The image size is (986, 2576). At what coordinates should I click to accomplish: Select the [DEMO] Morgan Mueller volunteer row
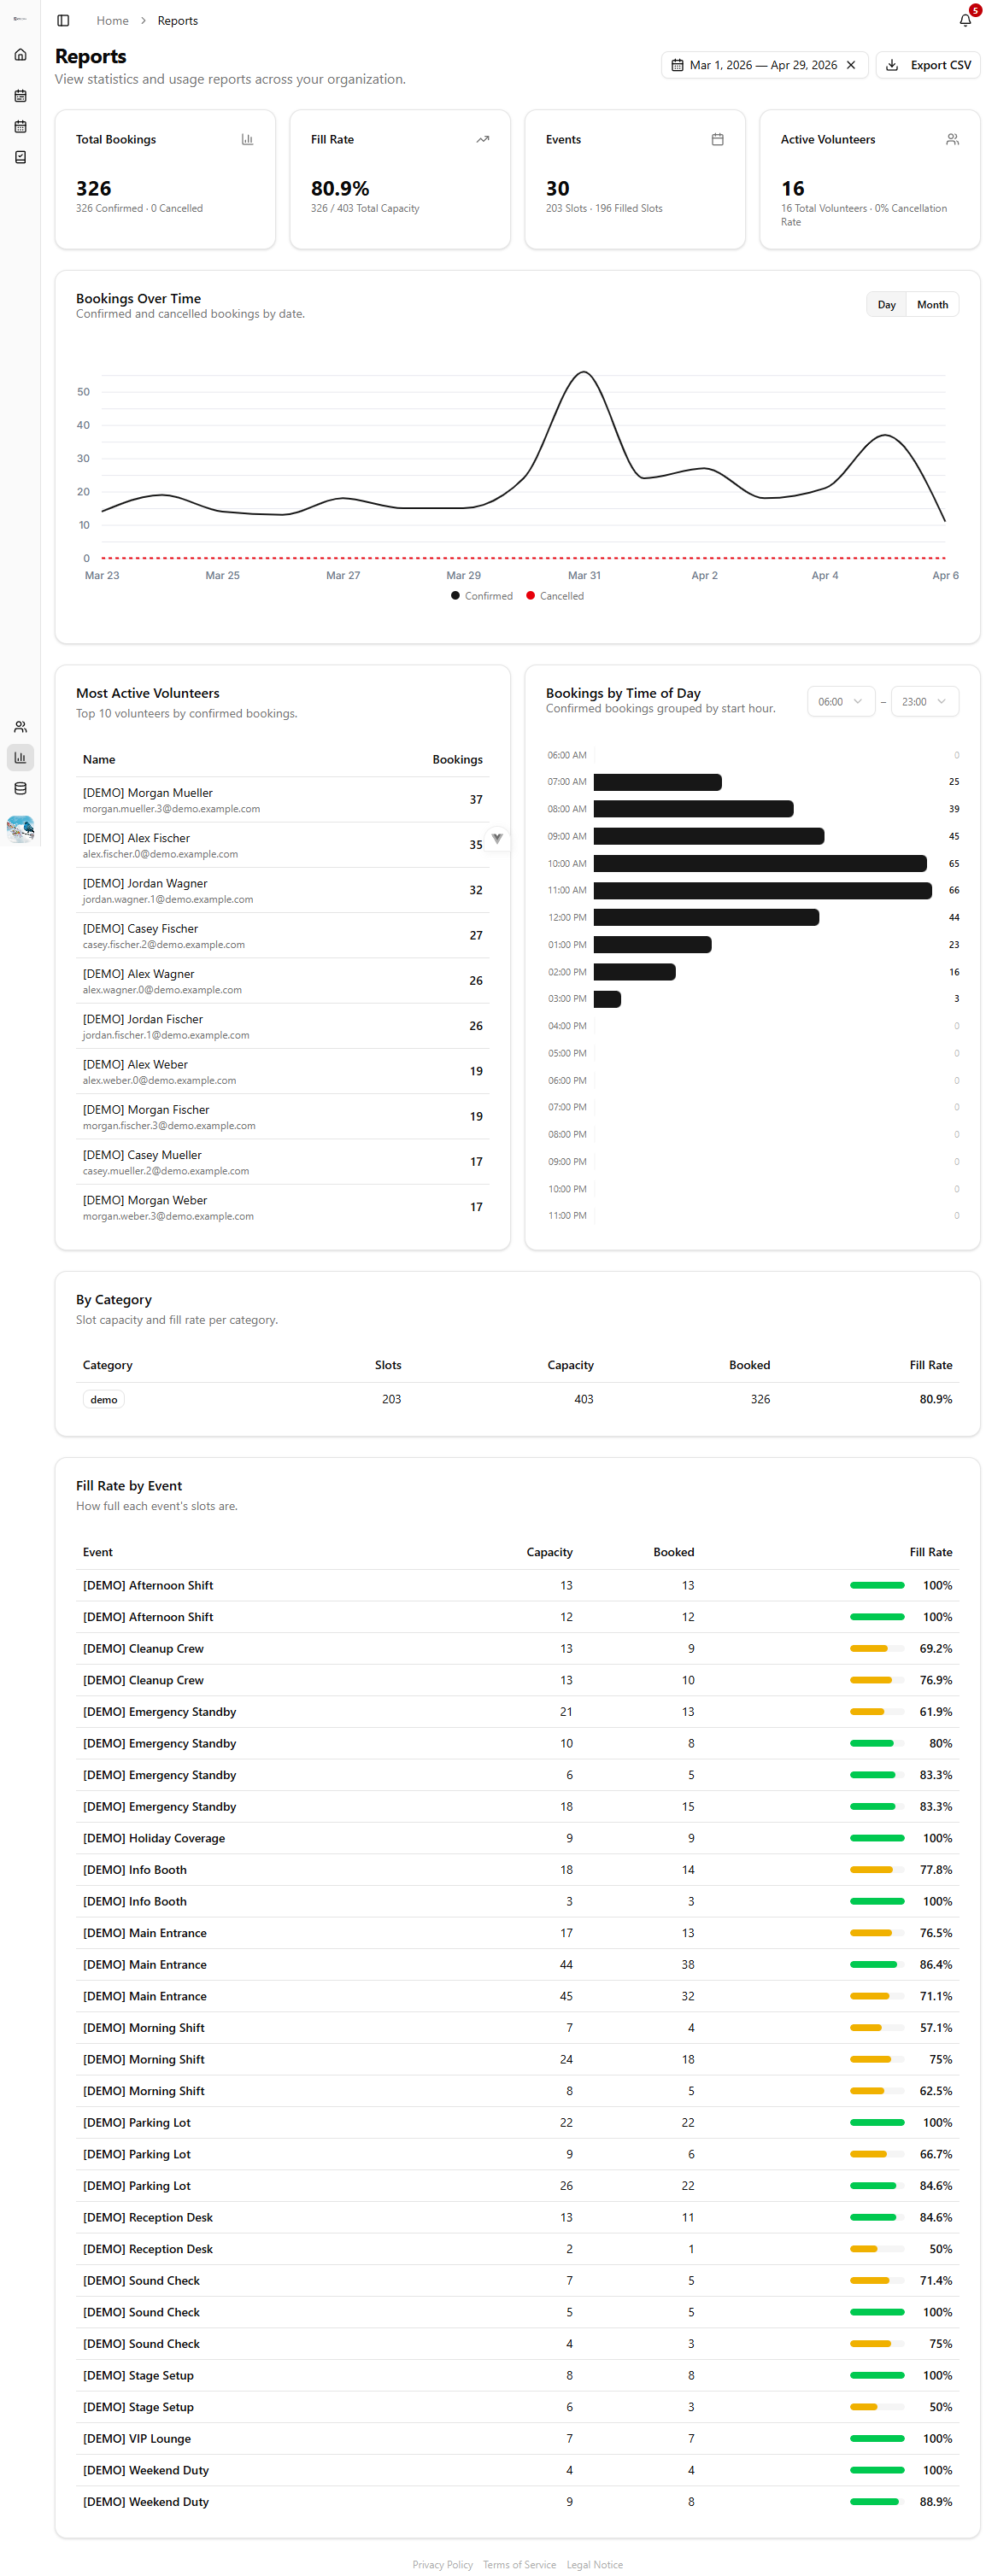click(x=283, y=800)
